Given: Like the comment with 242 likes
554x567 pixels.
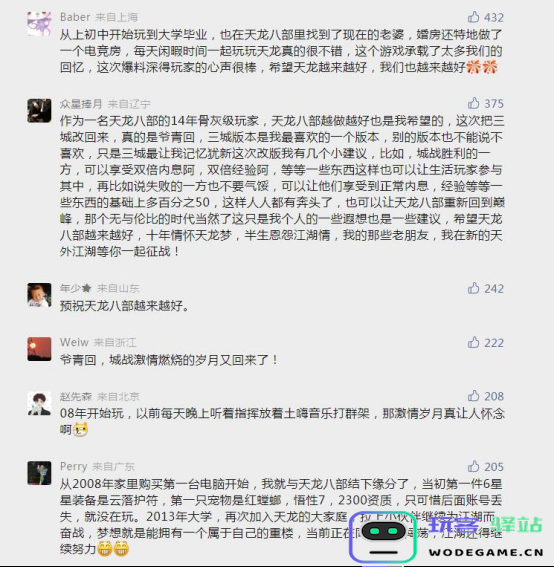Looking at the screenshot, I should tap(473, 288).
